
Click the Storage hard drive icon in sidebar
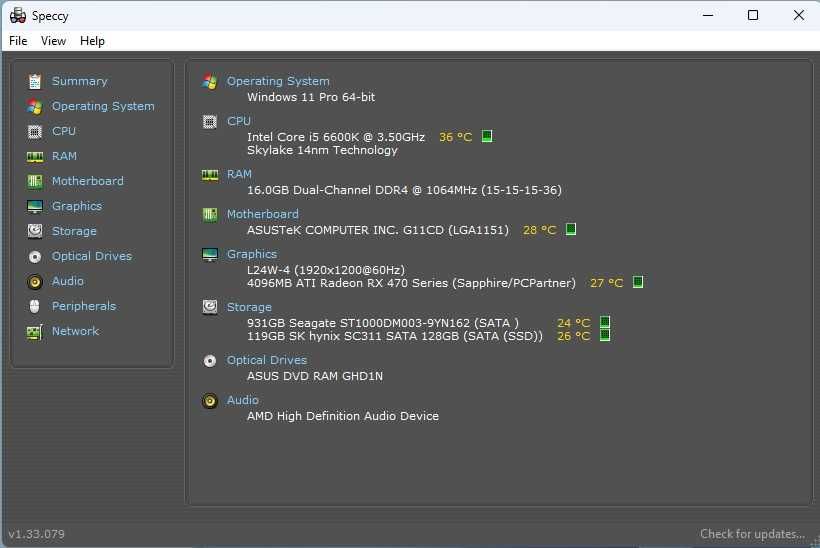click(x=35, y=231)
